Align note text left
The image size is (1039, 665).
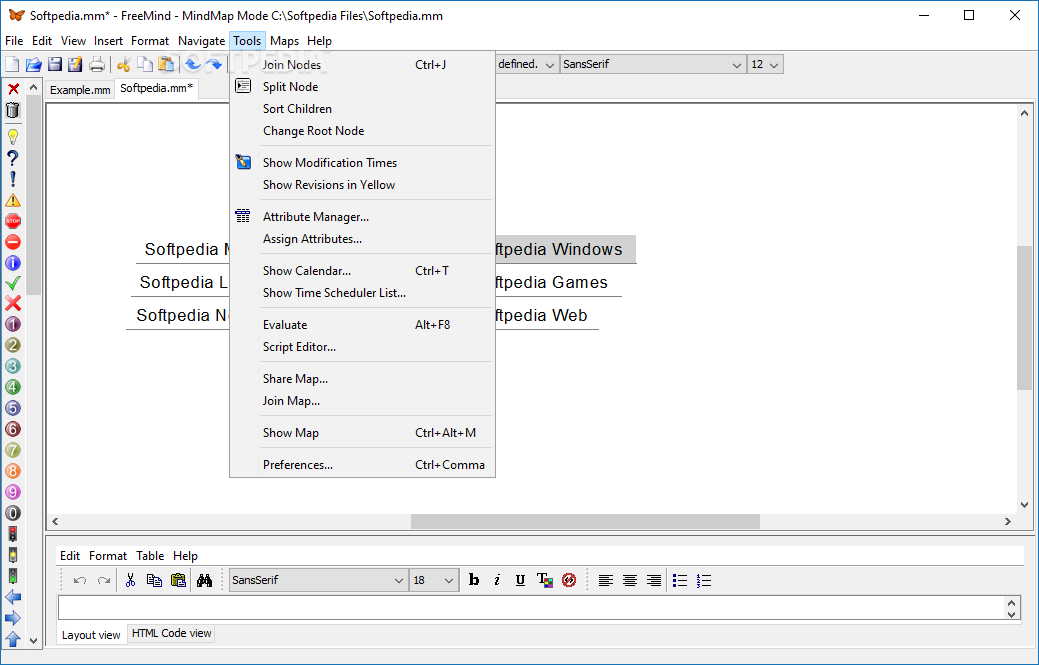pyautogui.click(x=606, y=580)
